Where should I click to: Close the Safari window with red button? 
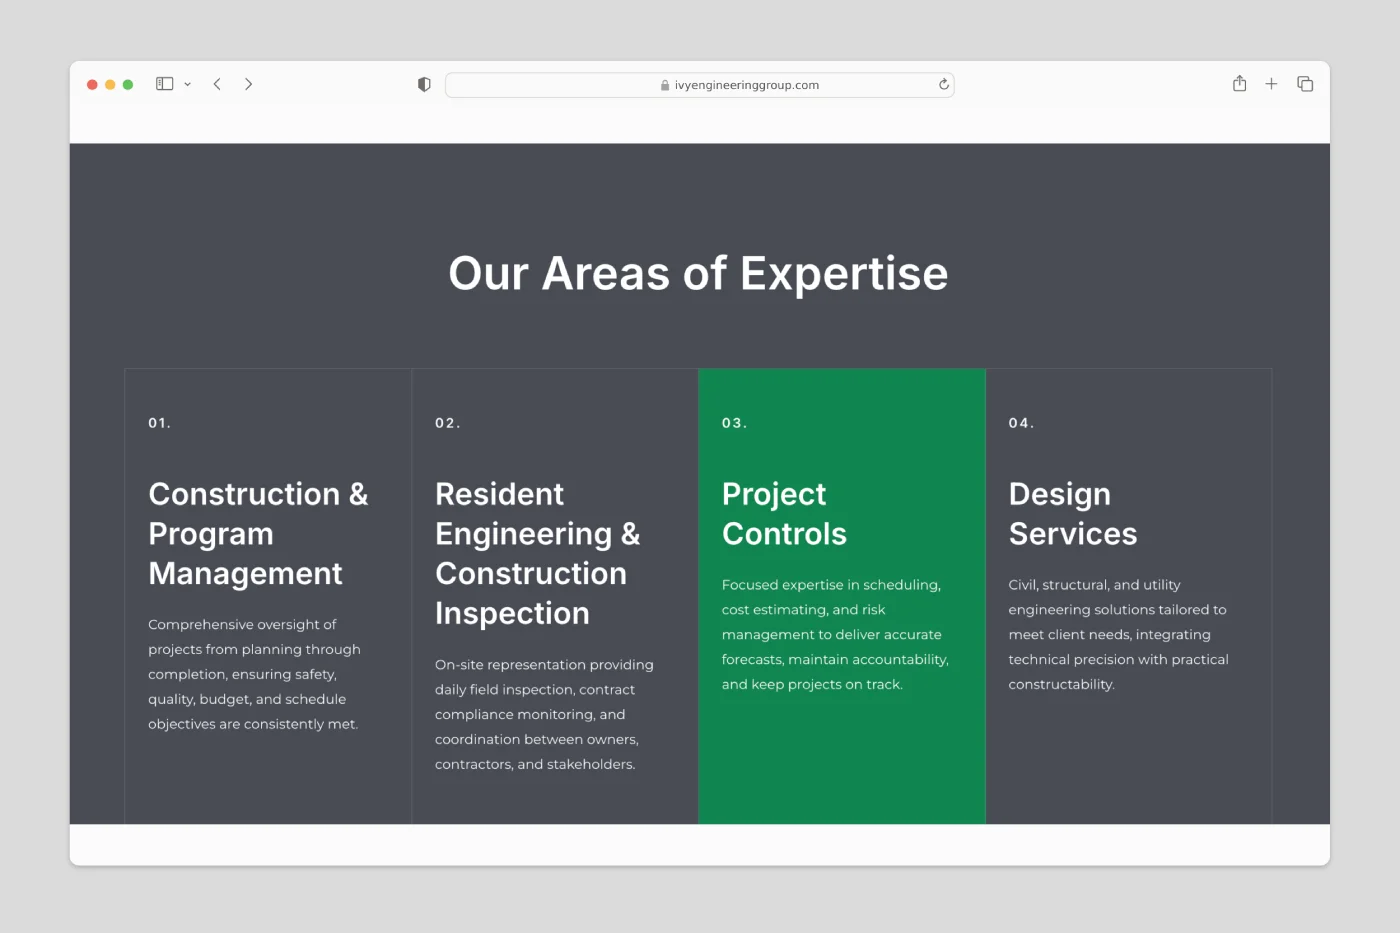tap(92, 85)
